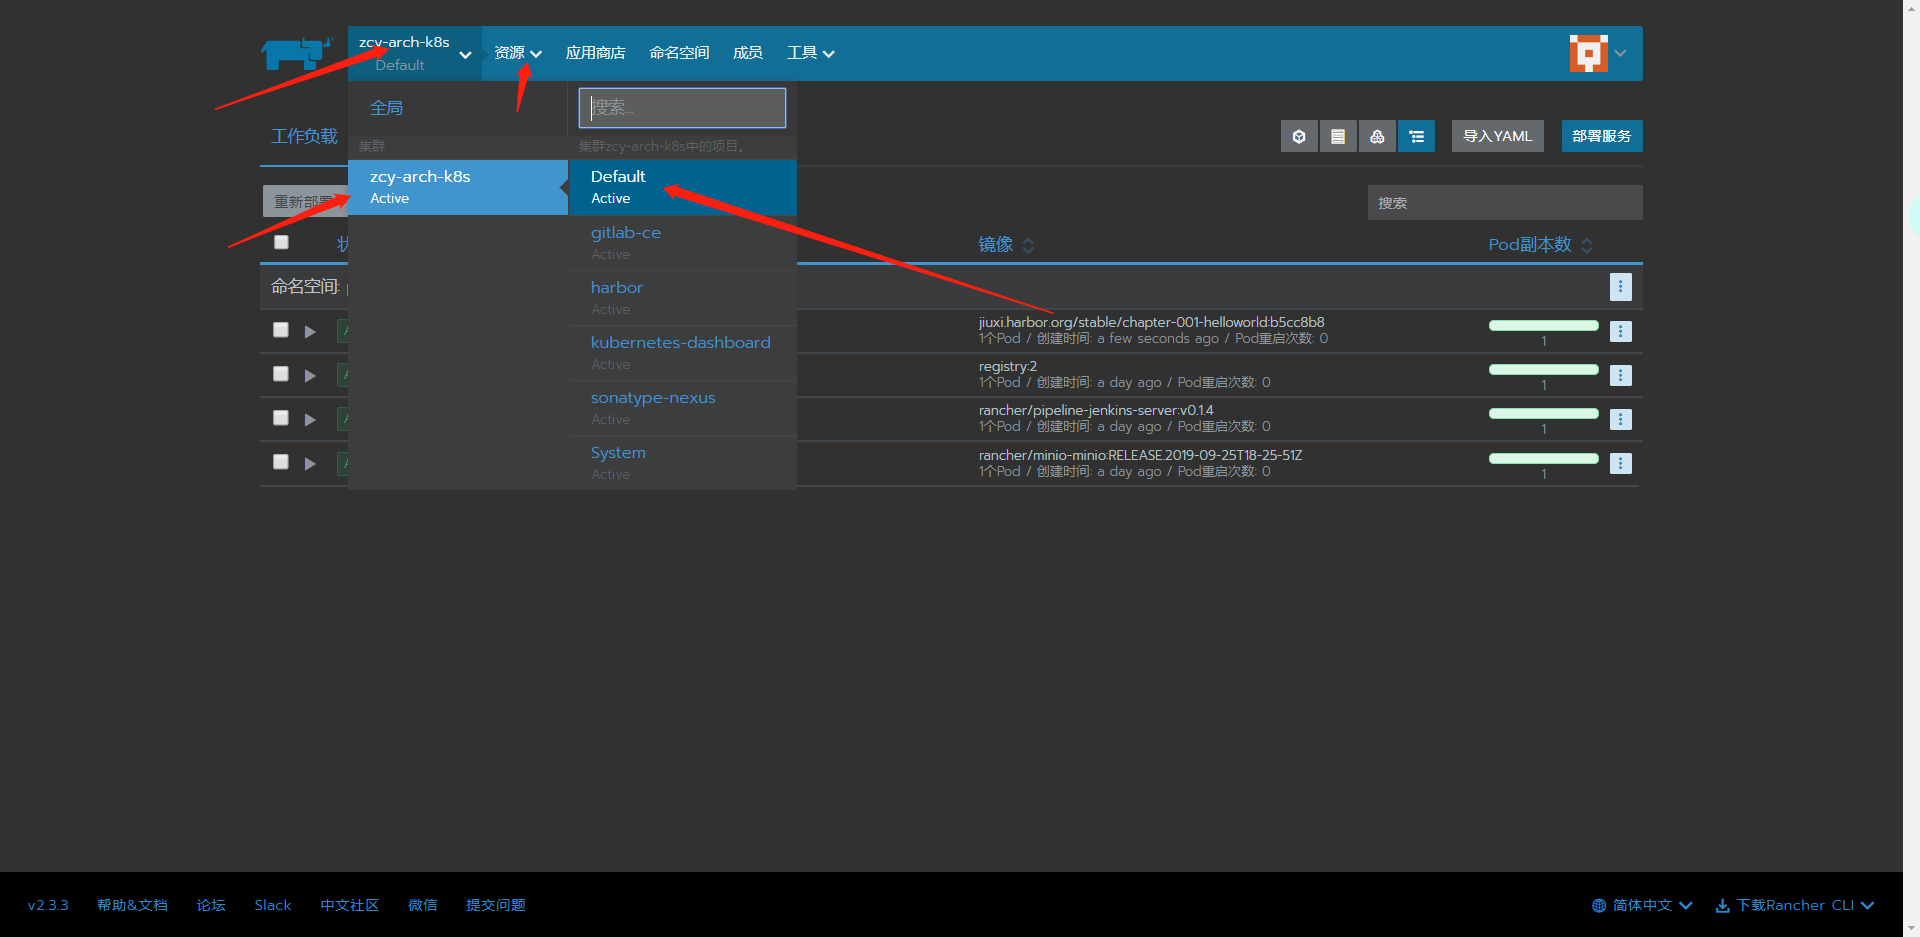
Task: Switch to group-by-node view icon
Action: 1377,136
